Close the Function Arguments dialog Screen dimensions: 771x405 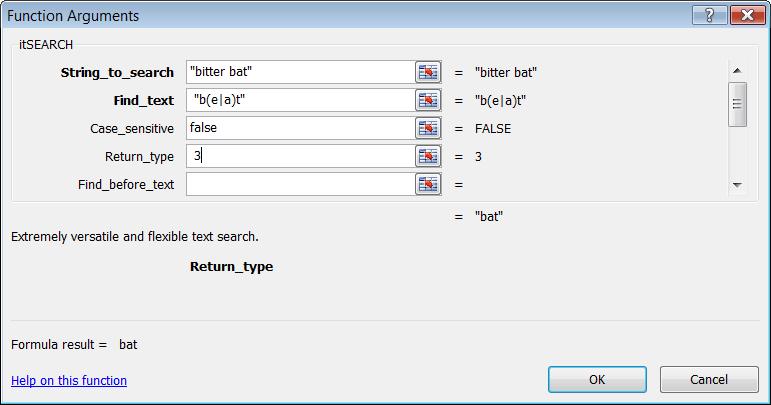click(x=747, y=15)
